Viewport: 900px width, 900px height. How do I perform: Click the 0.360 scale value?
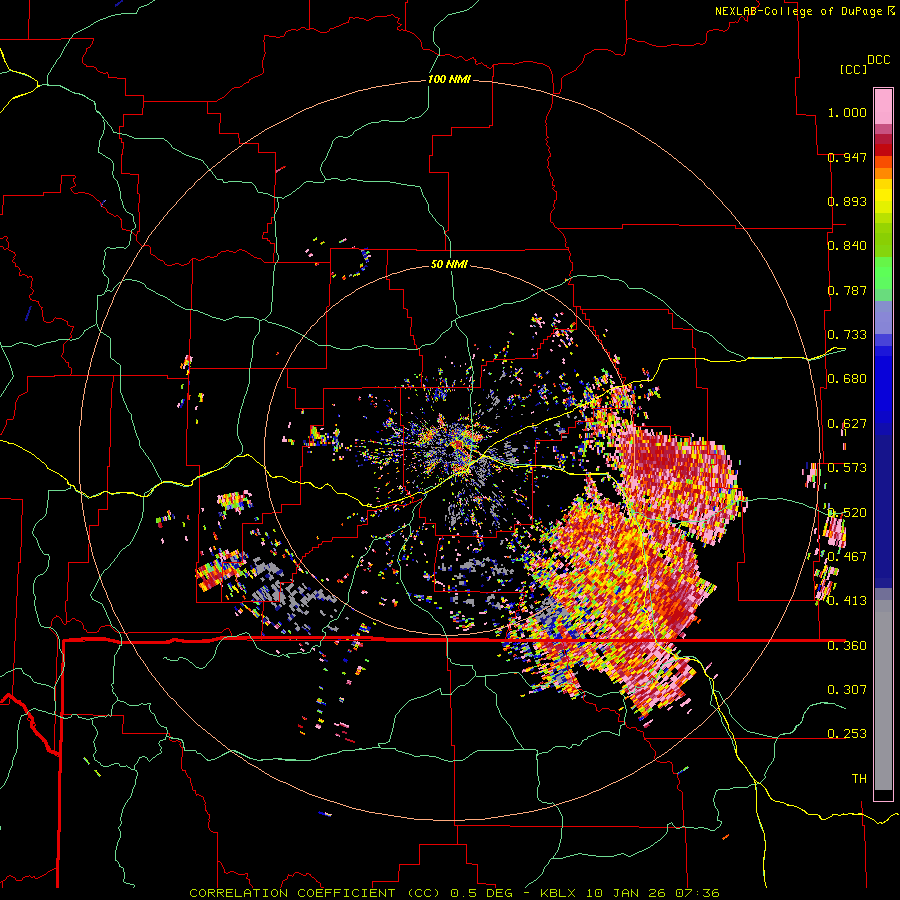pos(847,646)
